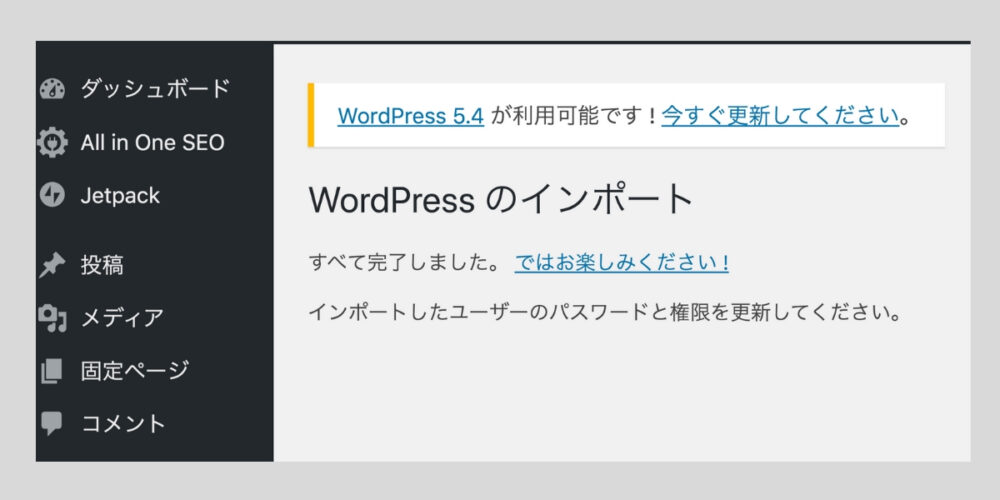Click the 今すぐ更新してください update link
This screenshot has height=500, width=1000.
(x=780, y=116)
